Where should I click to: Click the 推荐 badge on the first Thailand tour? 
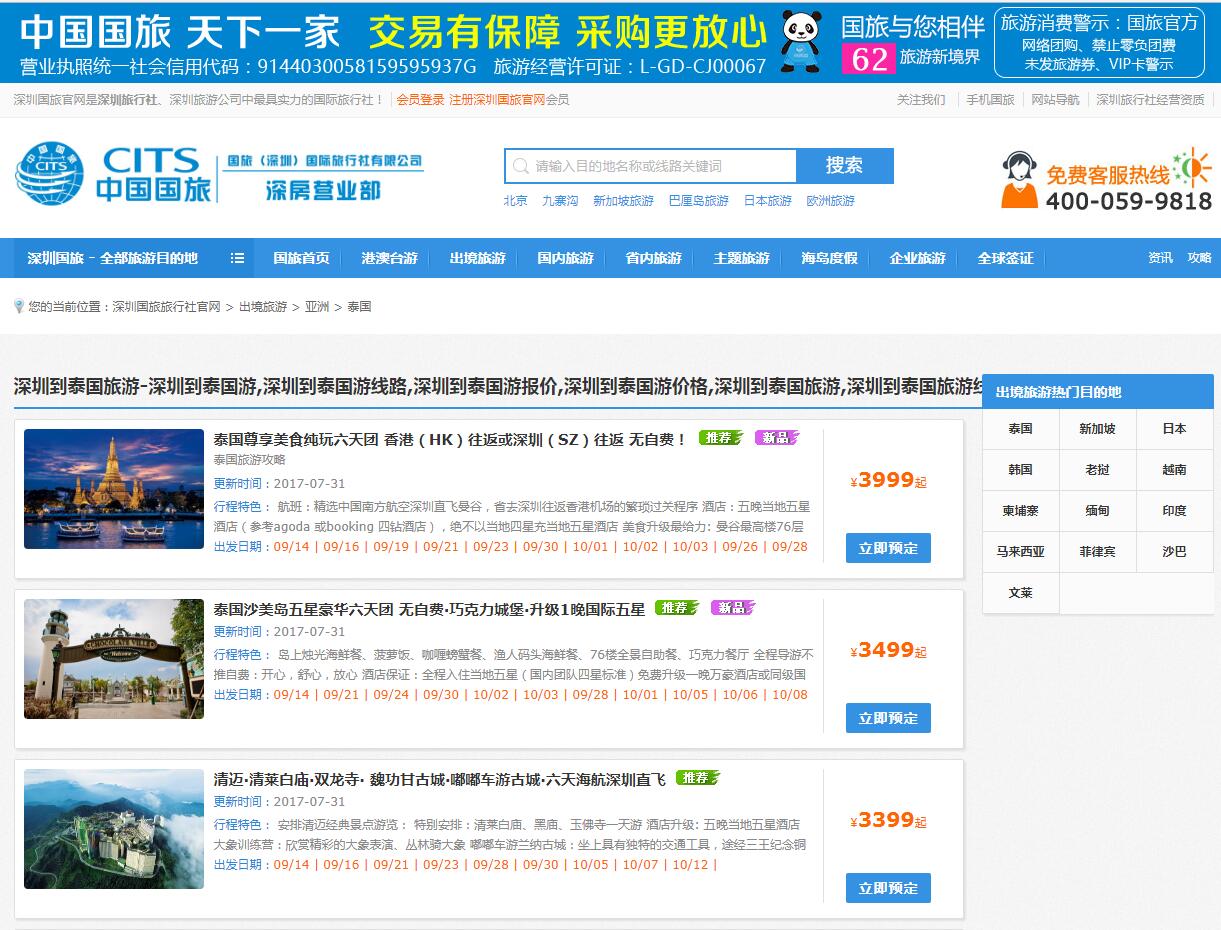pyautogui.click(x=719, y=439)
